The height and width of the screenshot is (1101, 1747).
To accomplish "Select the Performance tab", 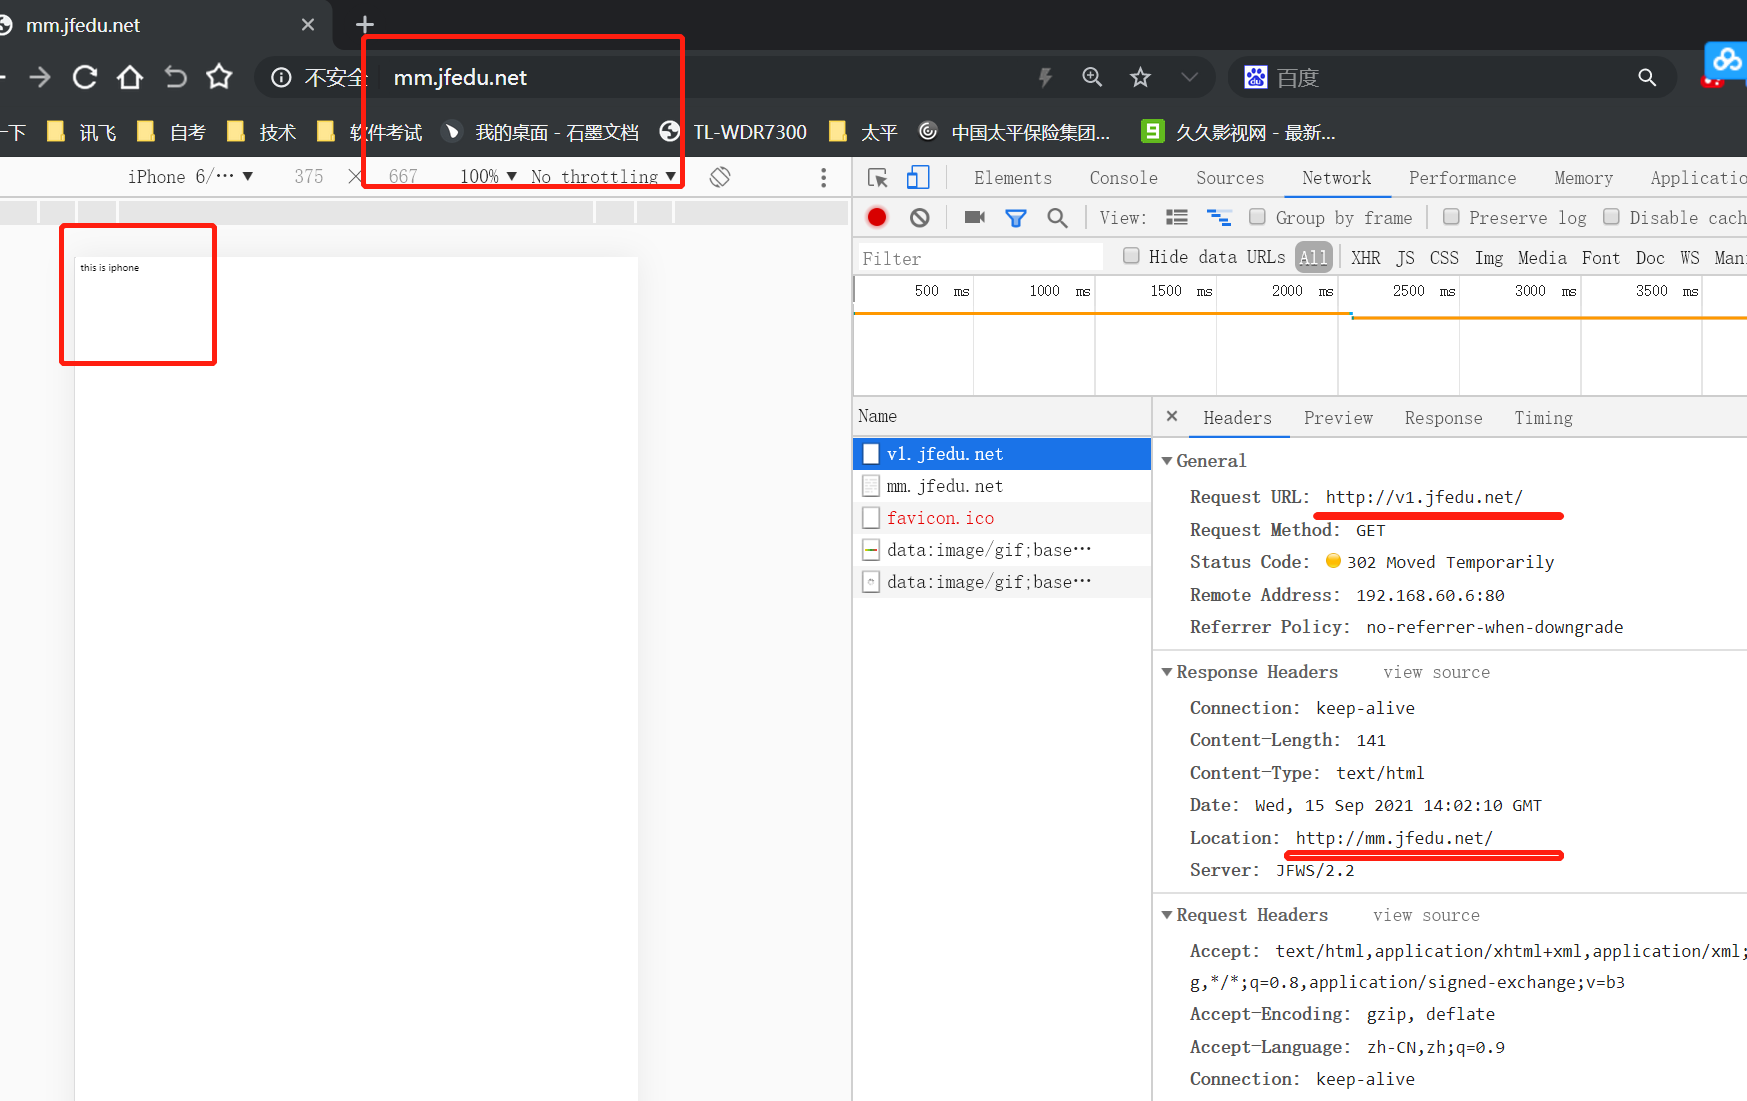I will 1463,178.
